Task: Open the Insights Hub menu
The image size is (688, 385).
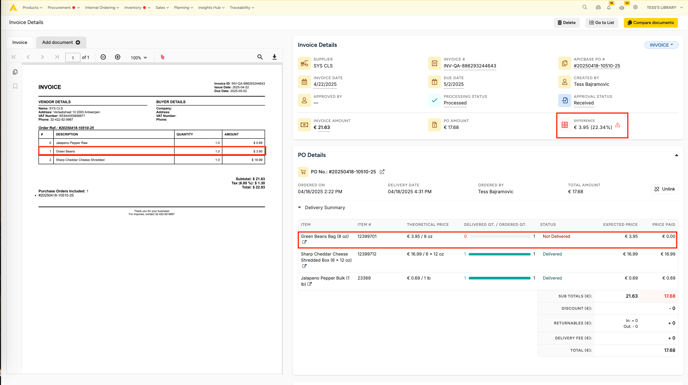Action: [211, 8]
